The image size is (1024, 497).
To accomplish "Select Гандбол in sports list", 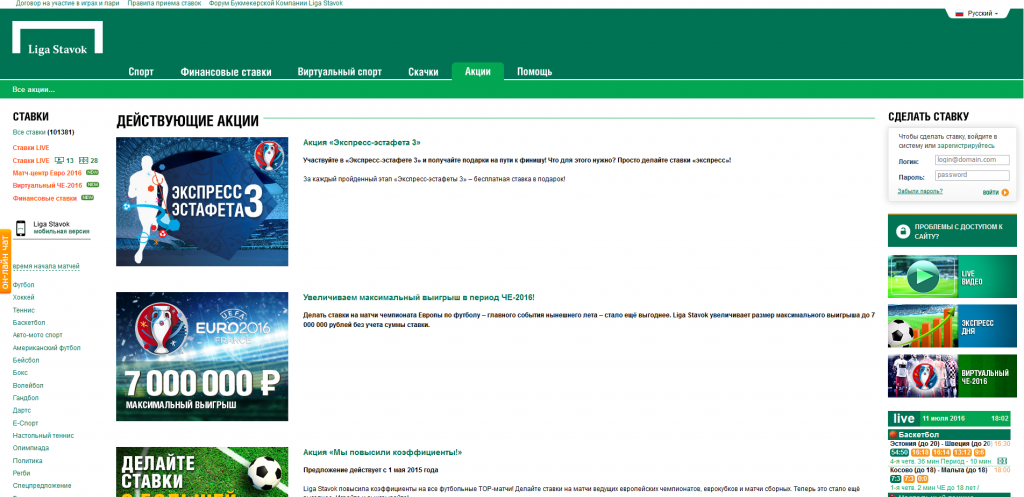I will tap(25, 398).
